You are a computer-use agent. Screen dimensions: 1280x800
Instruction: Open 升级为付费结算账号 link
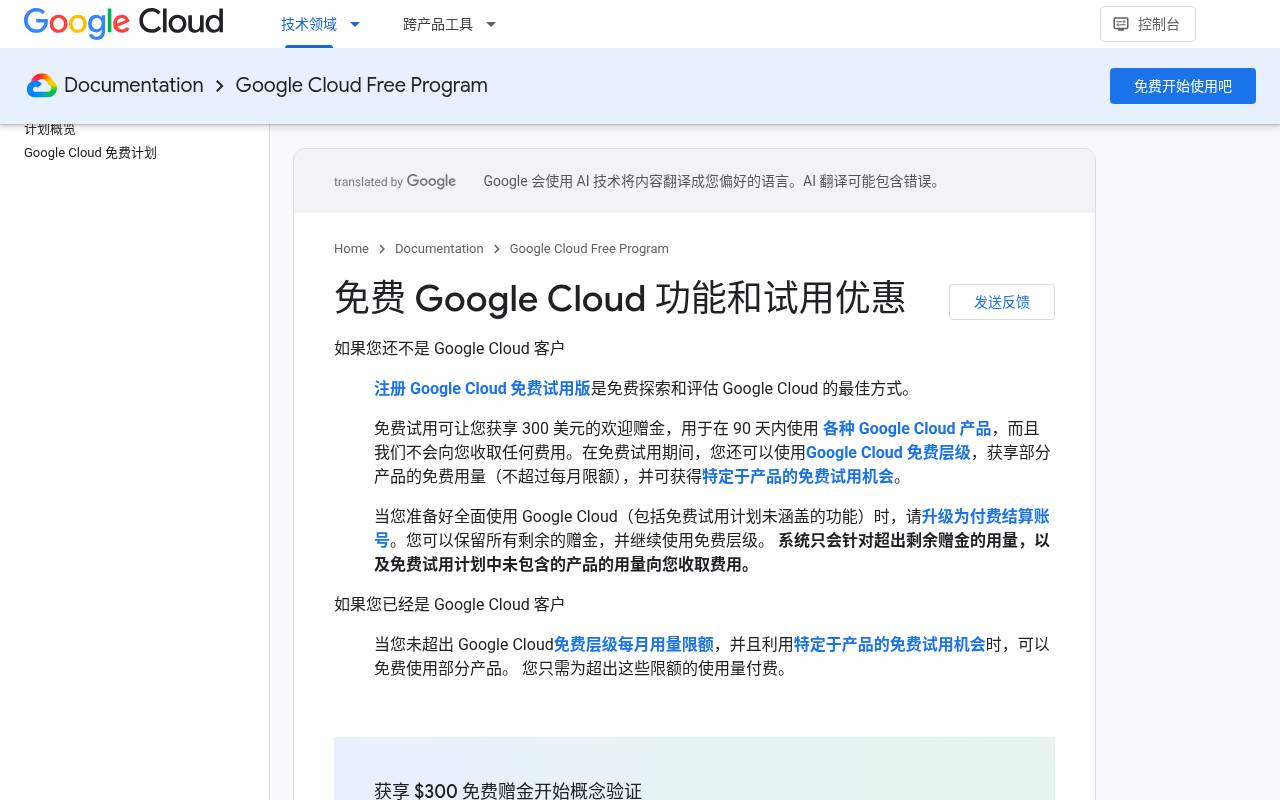(x=985, y=516)
